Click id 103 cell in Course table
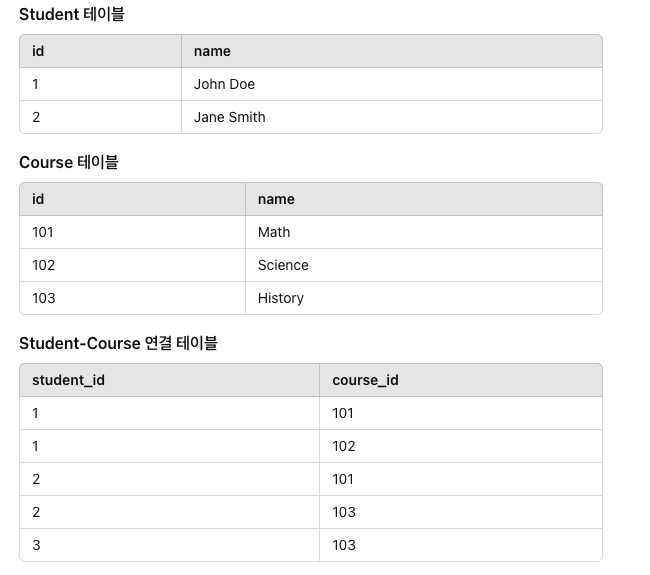 pyautogui.click(x=132, y=298)
